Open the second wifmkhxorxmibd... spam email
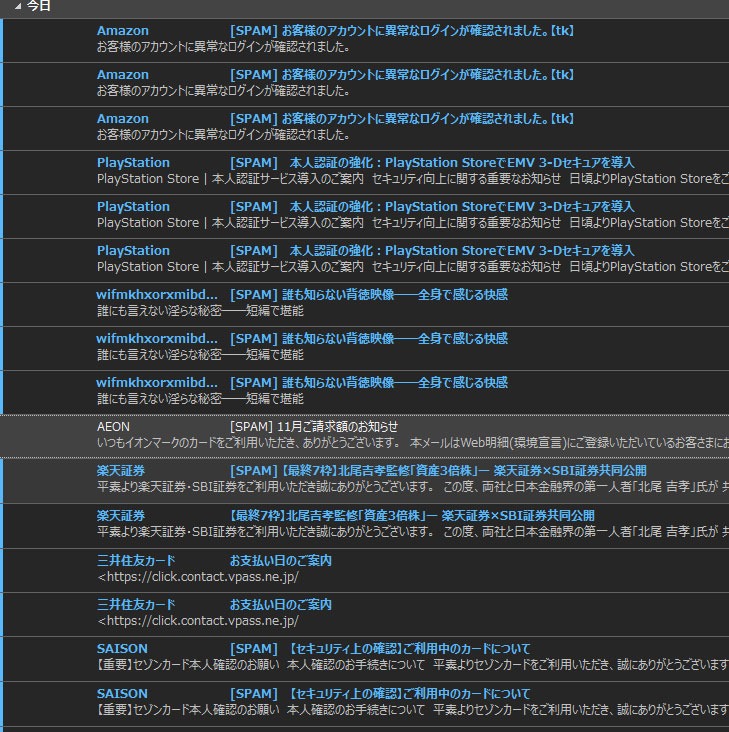729x732 pixels. pos(364,348)
